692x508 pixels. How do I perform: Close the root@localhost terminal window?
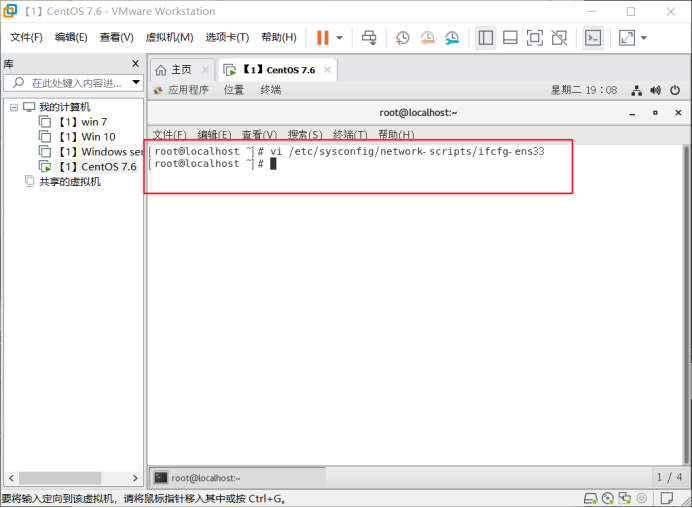click(x=678, y=113)
